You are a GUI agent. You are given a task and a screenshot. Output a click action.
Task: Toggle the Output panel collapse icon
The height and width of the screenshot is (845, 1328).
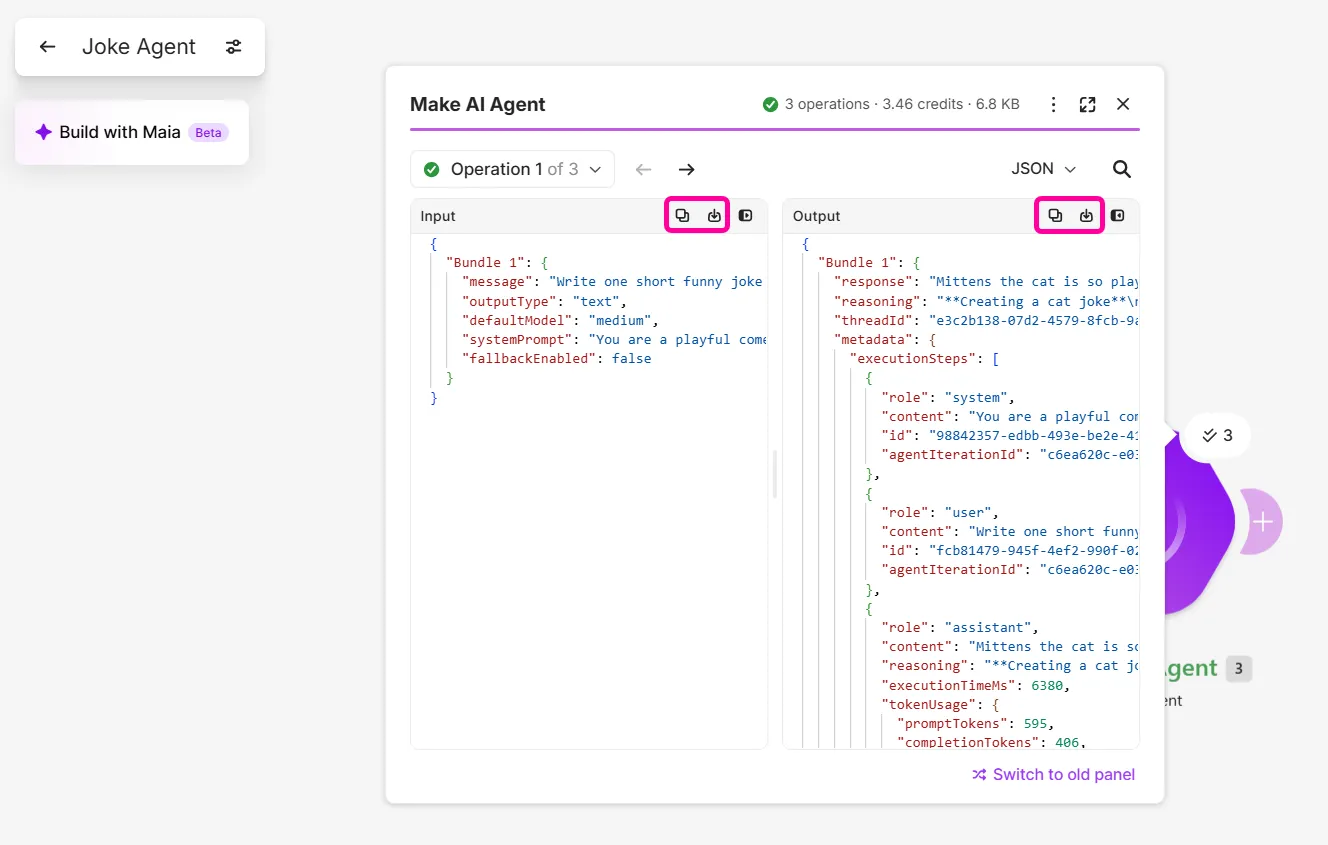tap(1118, 216)
